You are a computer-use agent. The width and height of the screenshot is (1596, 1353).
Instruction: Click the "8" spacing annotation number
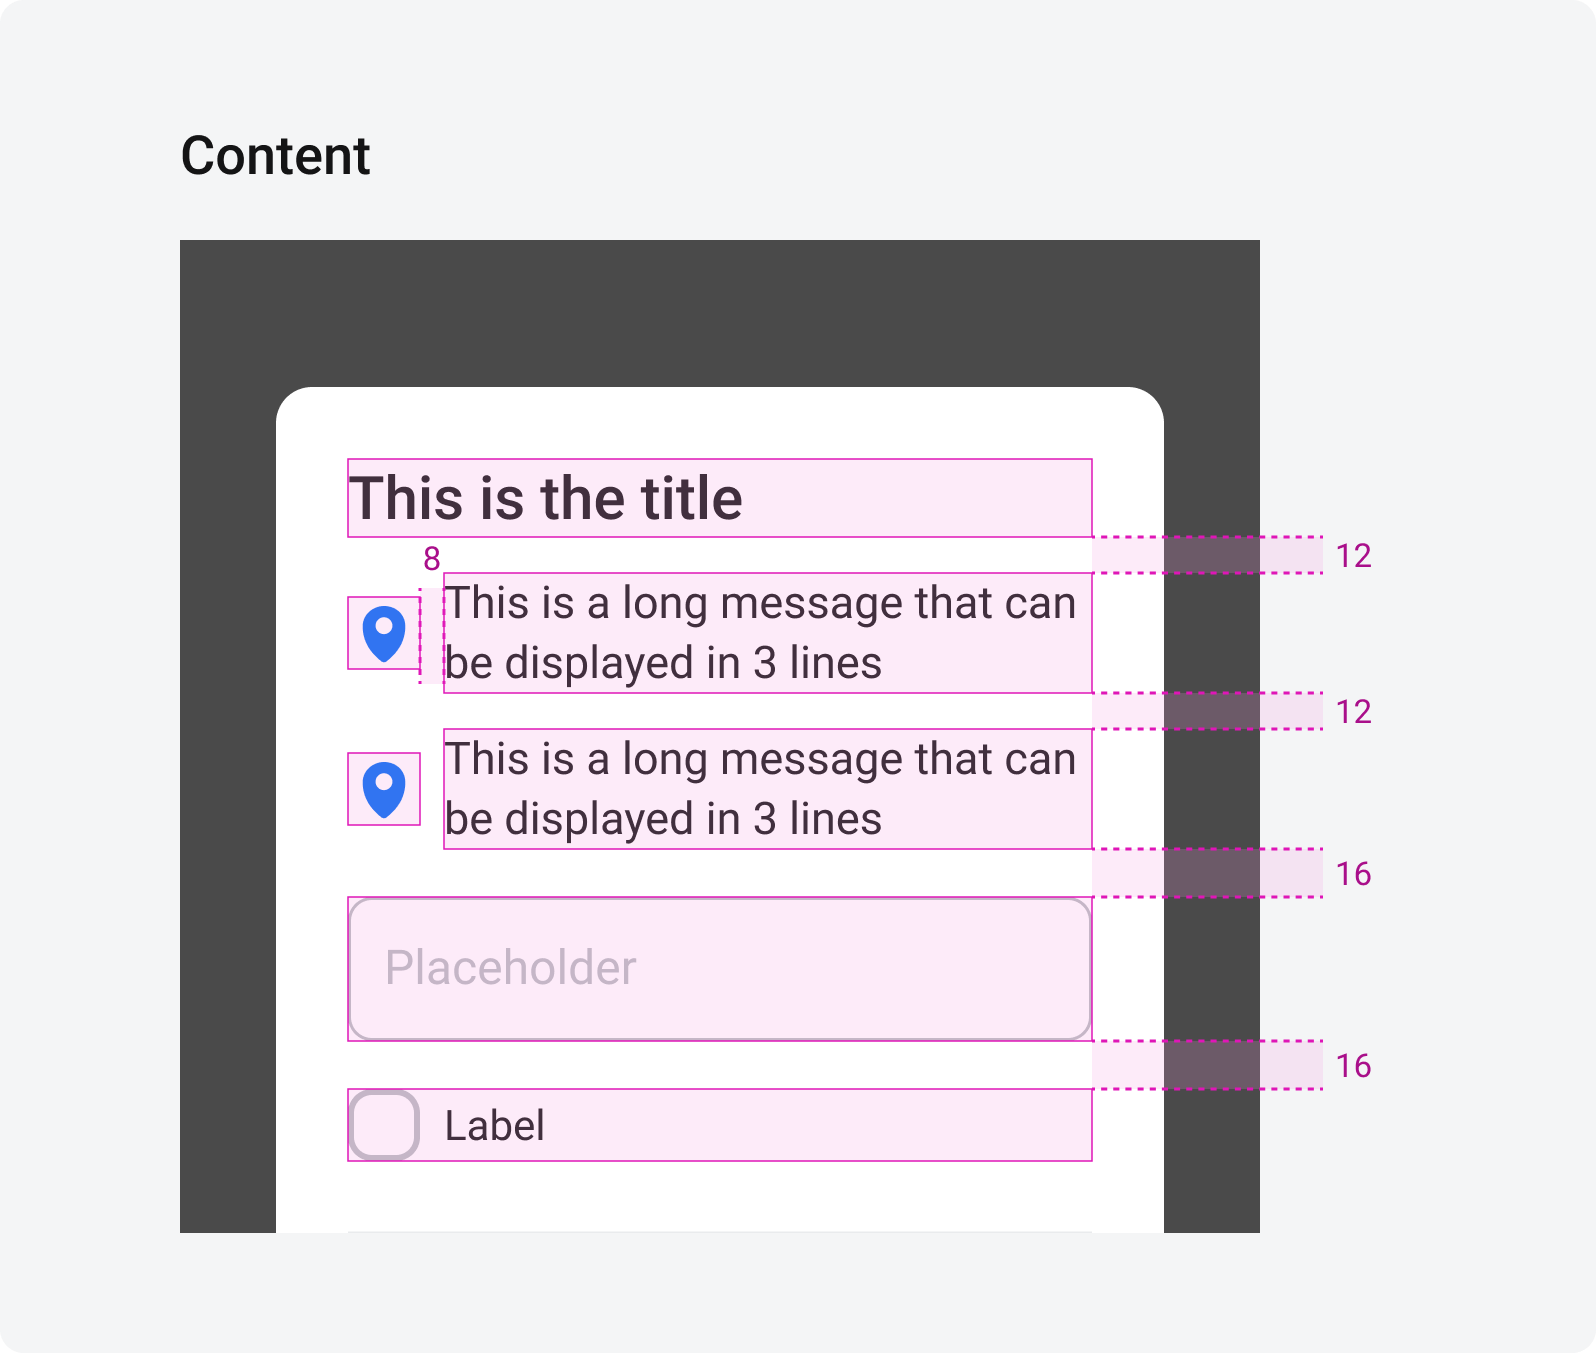pyautogui.click(x=432, y=559)
